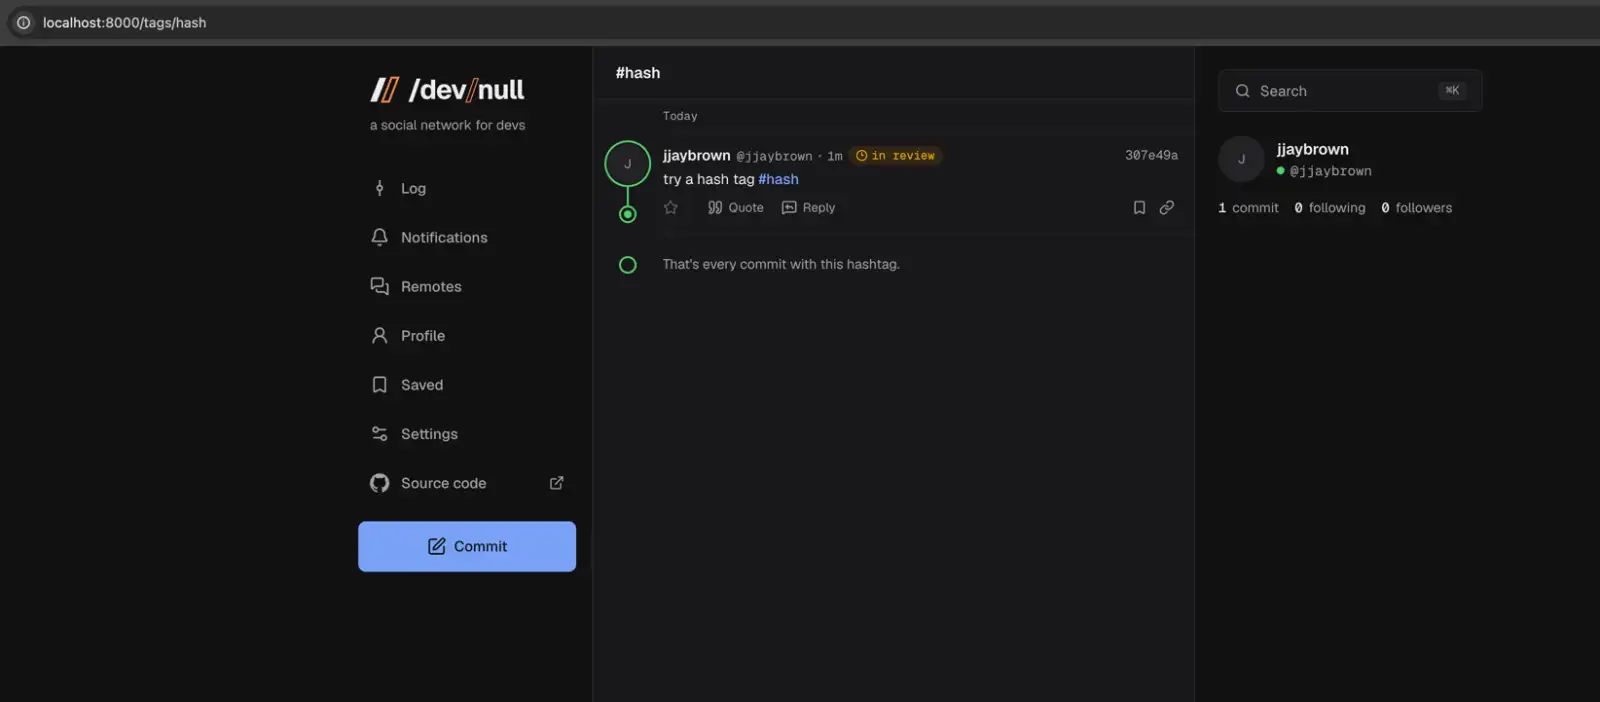
Task: Click the 'in review' status badge
Action: pyautogui.click(x=896, y=156)
